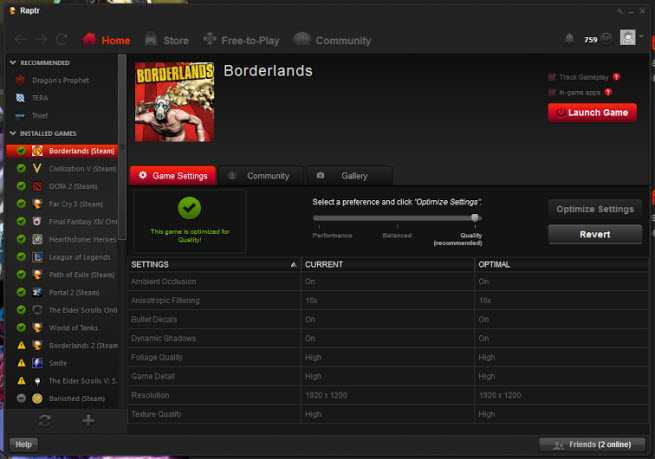
Task: Open the RP points badge icon
Action: click(607, 39)
